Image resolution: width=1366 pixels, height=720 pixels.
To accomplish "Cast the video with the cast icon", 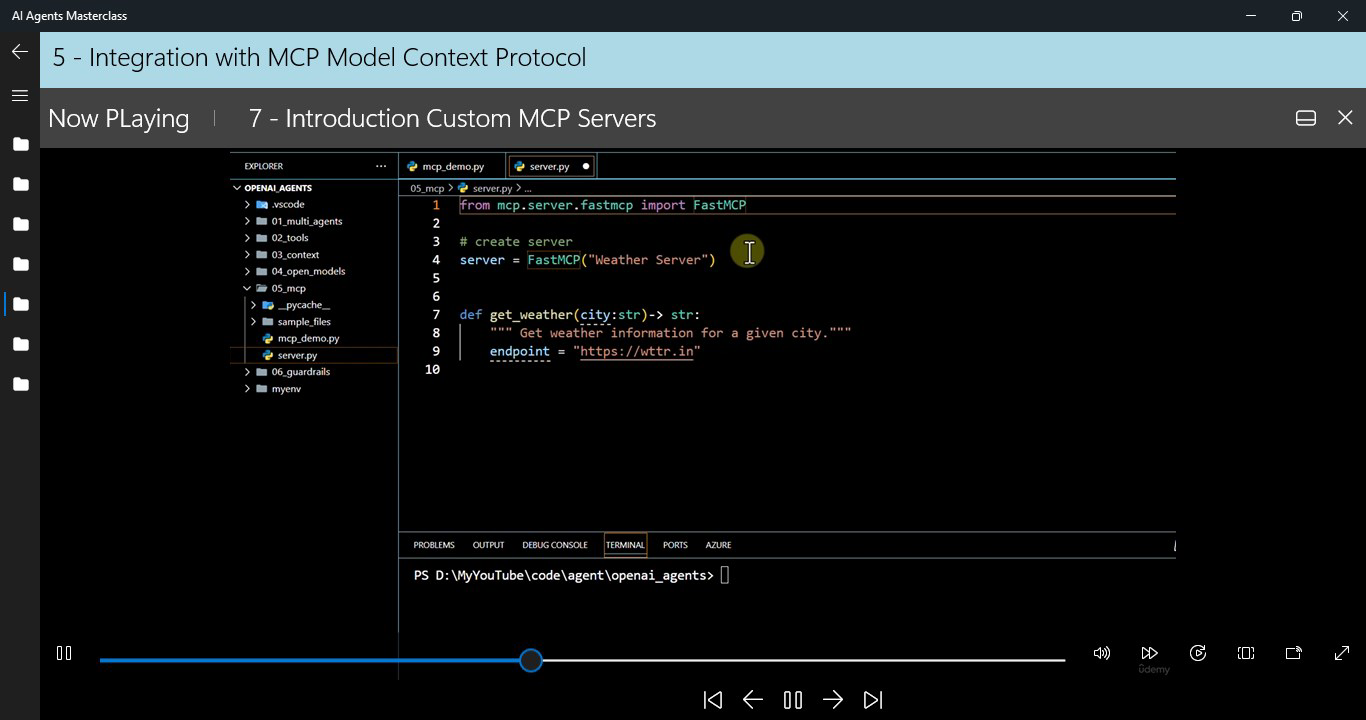I will [1294, 653].
